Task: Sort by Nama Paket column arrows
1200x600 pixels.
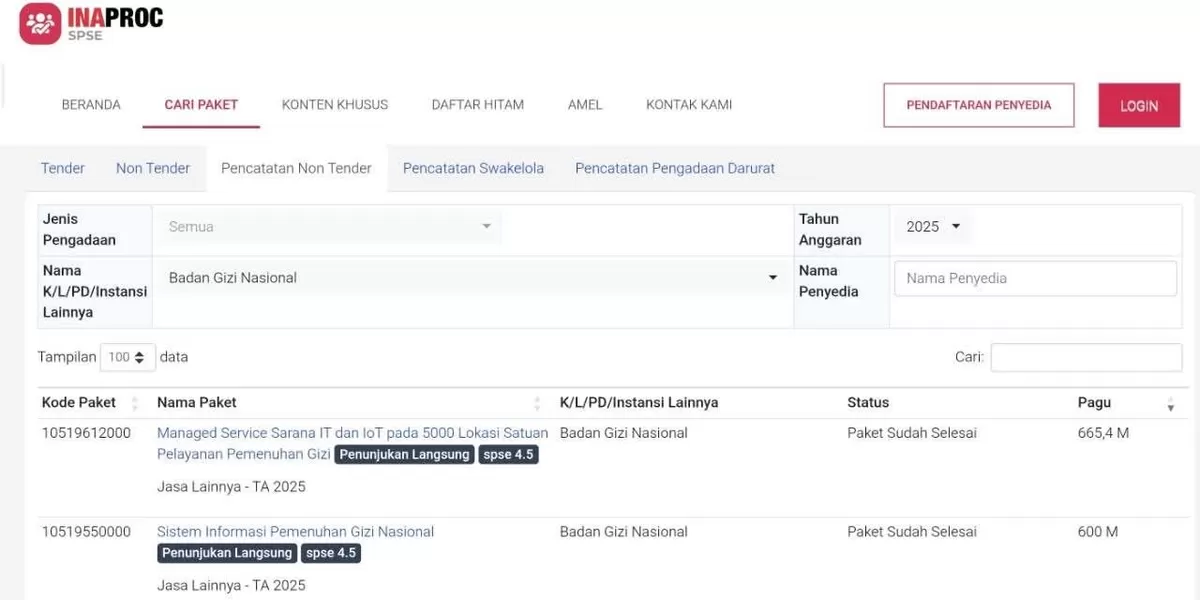Action: pyautogui.click(x=537, y=403)
